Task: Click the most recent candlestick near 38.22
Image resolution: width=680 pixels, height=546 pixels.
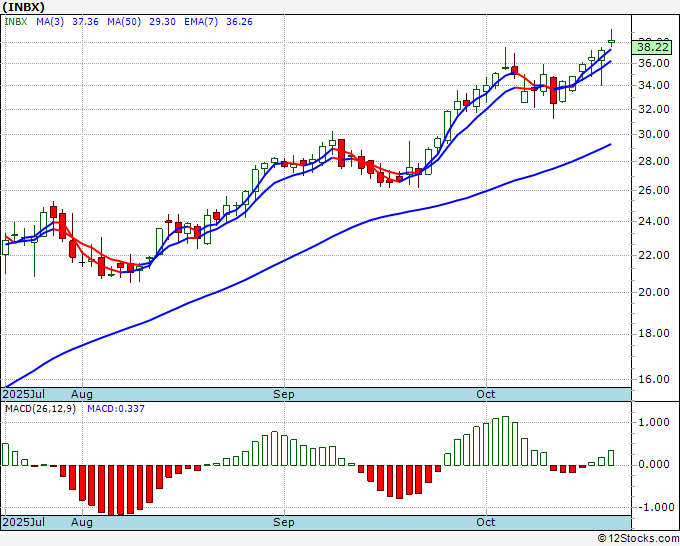Action: [611, 41]
